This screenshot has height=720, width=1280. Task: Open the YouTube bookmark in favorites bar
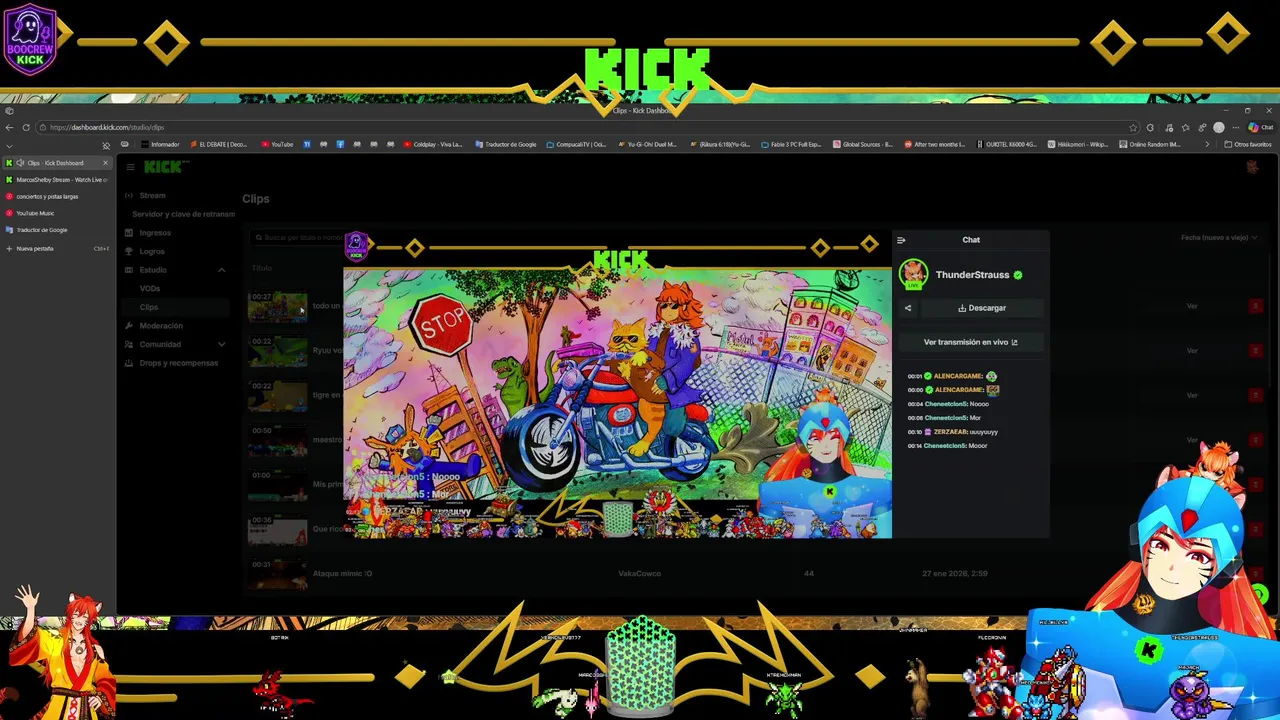[277, 144]
